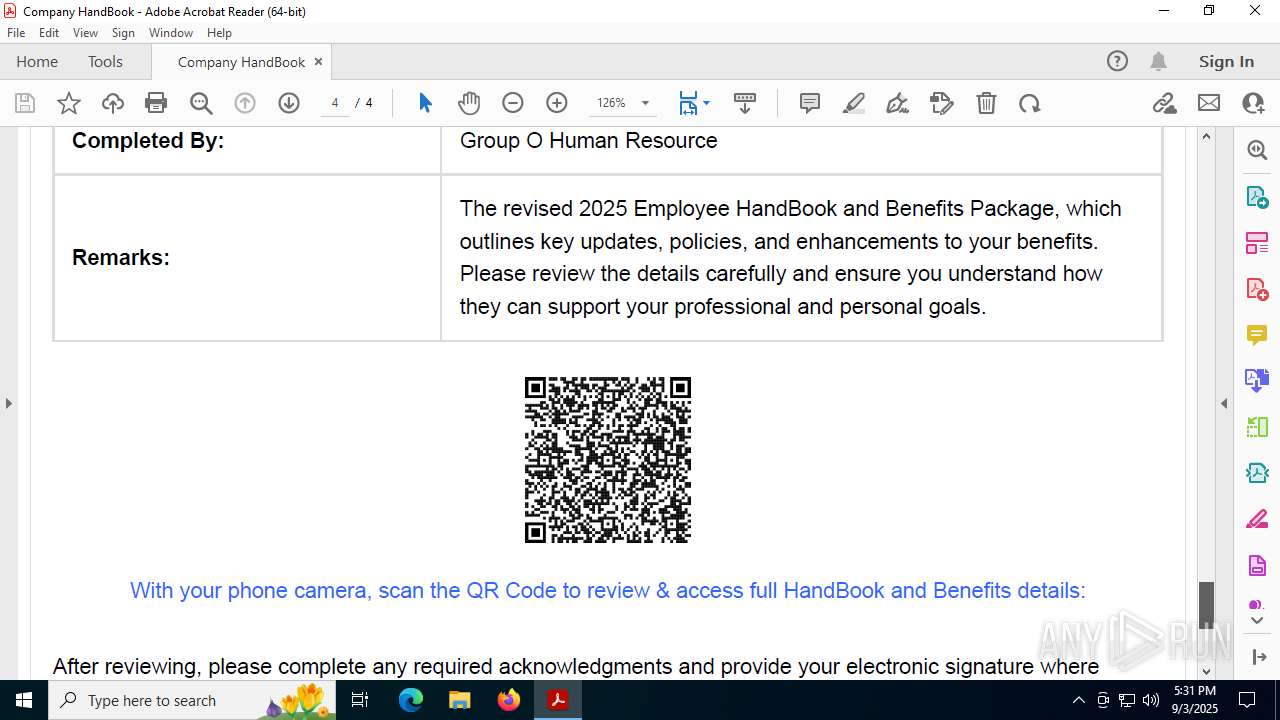This screenshot has height=720, width=1280.
Task: Open the Sign menu
Action: tap(123, 33)
